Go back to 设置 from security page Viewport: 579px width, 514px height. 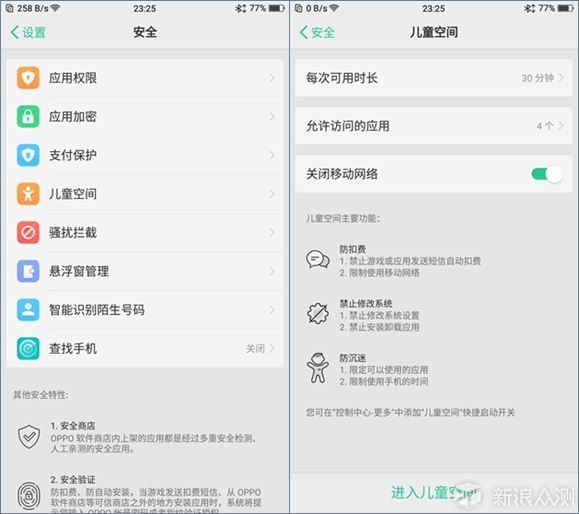point(28,32)
